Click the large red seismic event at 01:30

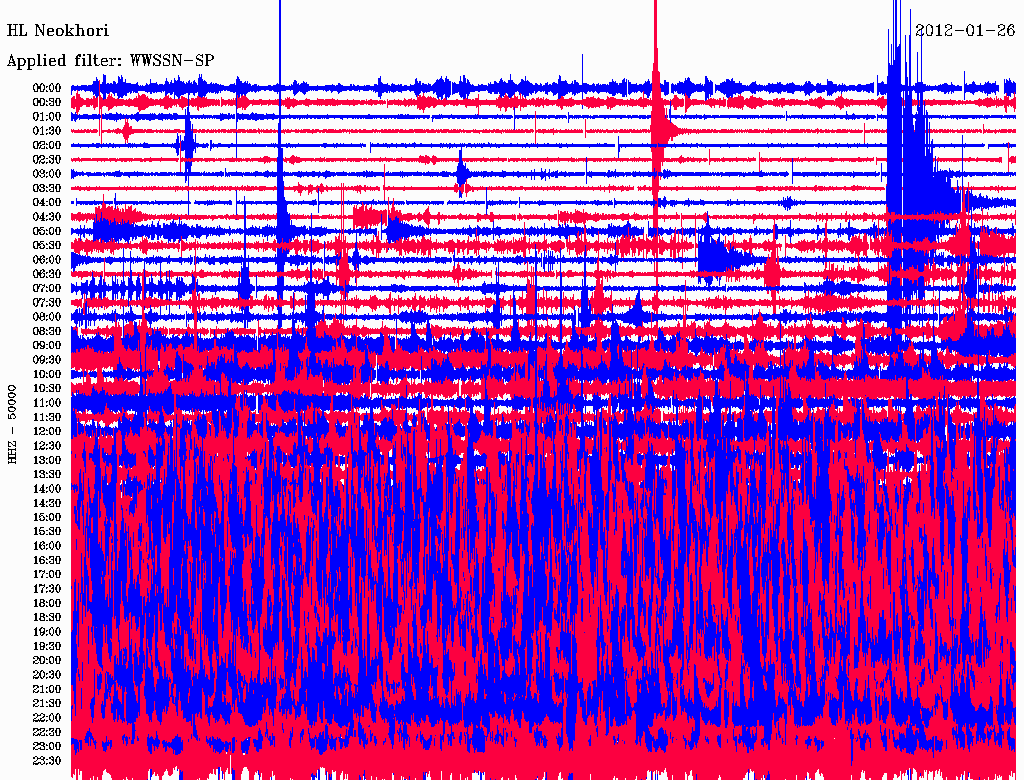[x=657, y=128]
